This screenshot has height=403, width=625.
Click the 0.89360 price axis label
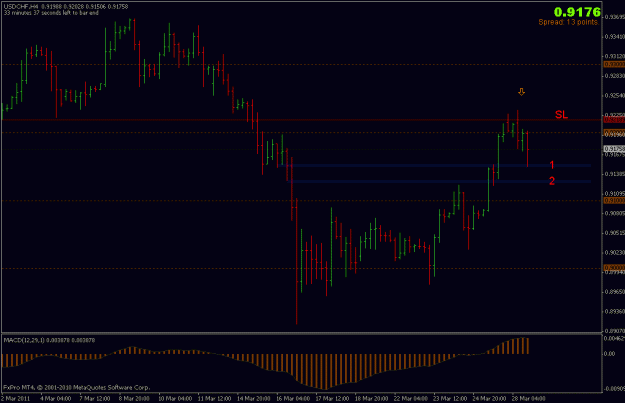pyautogui.click(x=615, y=311)
